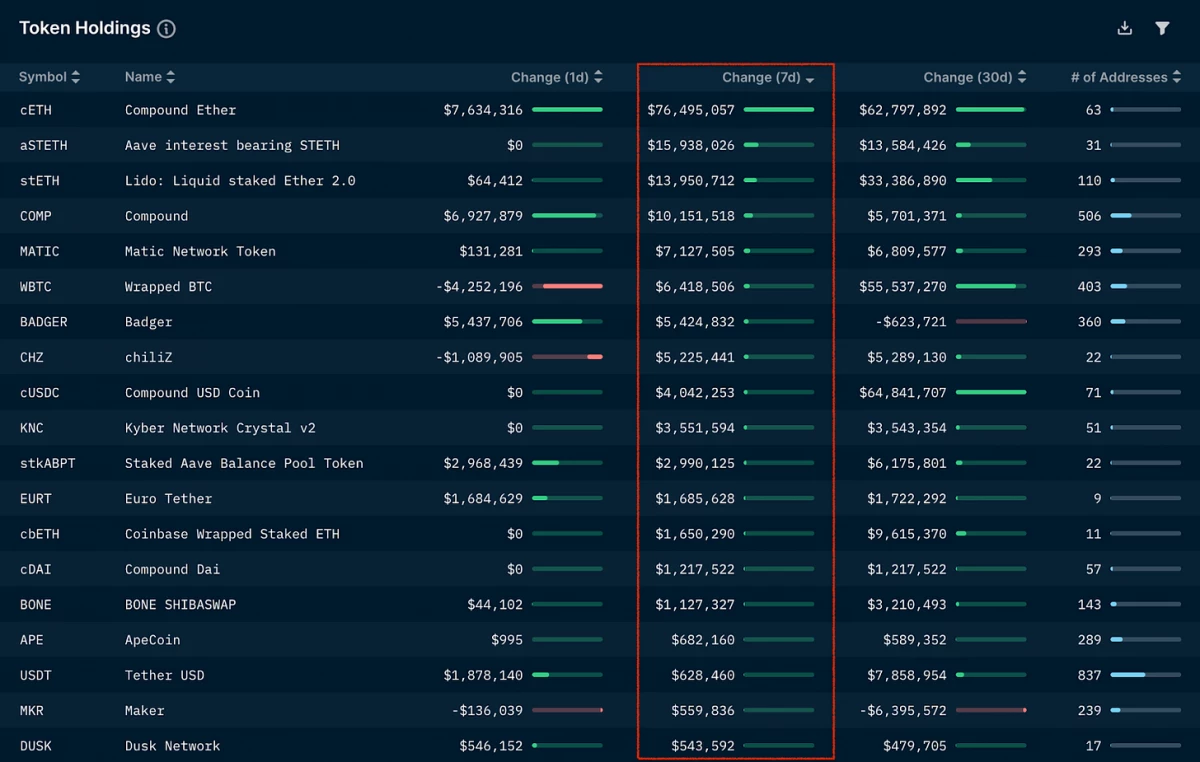The width and height of the screenshot is (1200, 762).
Task: Select the cUSDC symbol cell
Action: 40,393
